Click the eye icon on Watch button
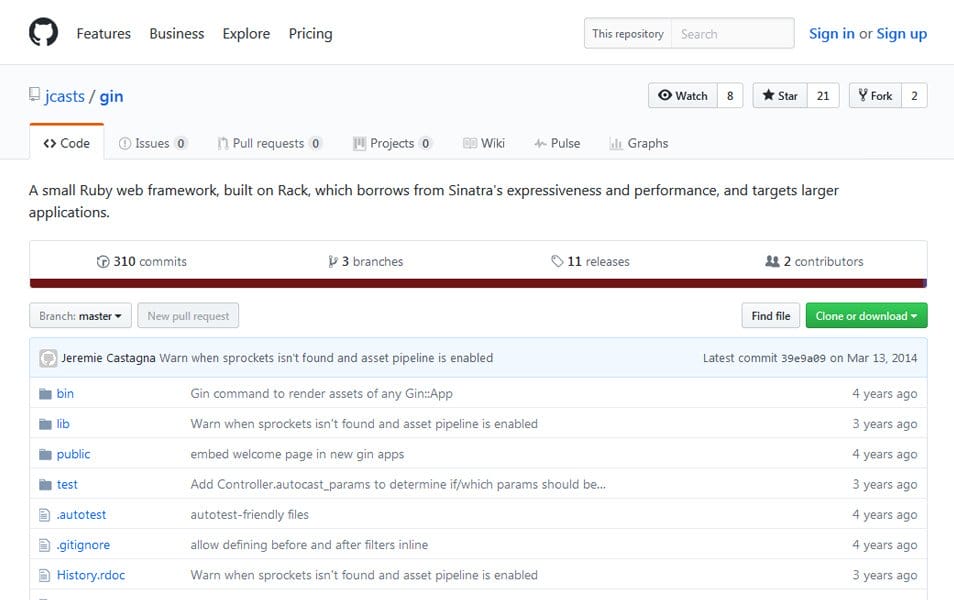 tap(665, 95)
